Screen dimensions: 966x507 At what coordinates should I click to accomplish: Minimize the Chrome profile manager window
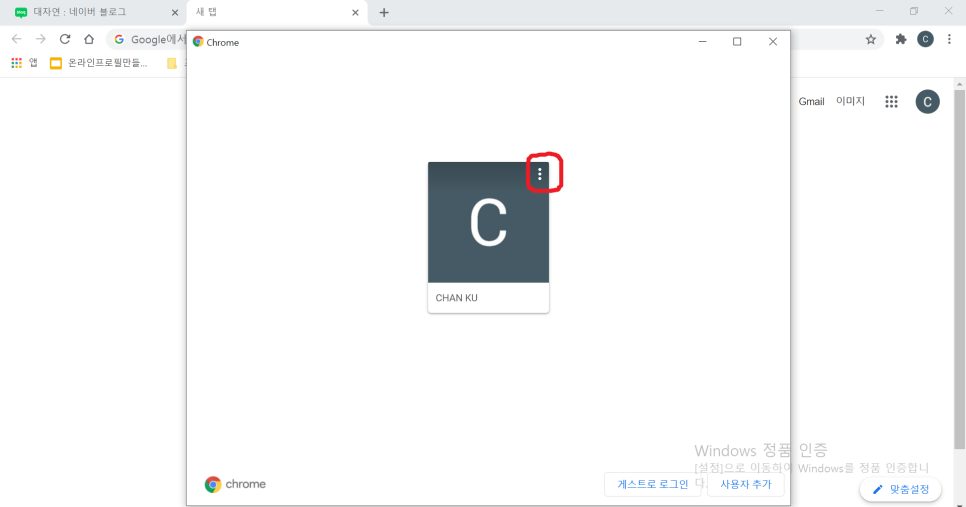[702, 41]
